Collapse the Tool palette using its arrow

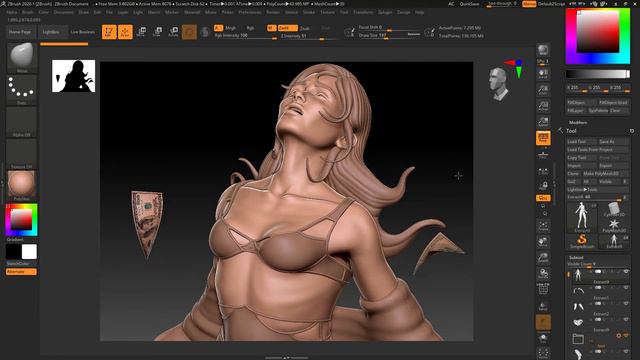coord(560,131)
